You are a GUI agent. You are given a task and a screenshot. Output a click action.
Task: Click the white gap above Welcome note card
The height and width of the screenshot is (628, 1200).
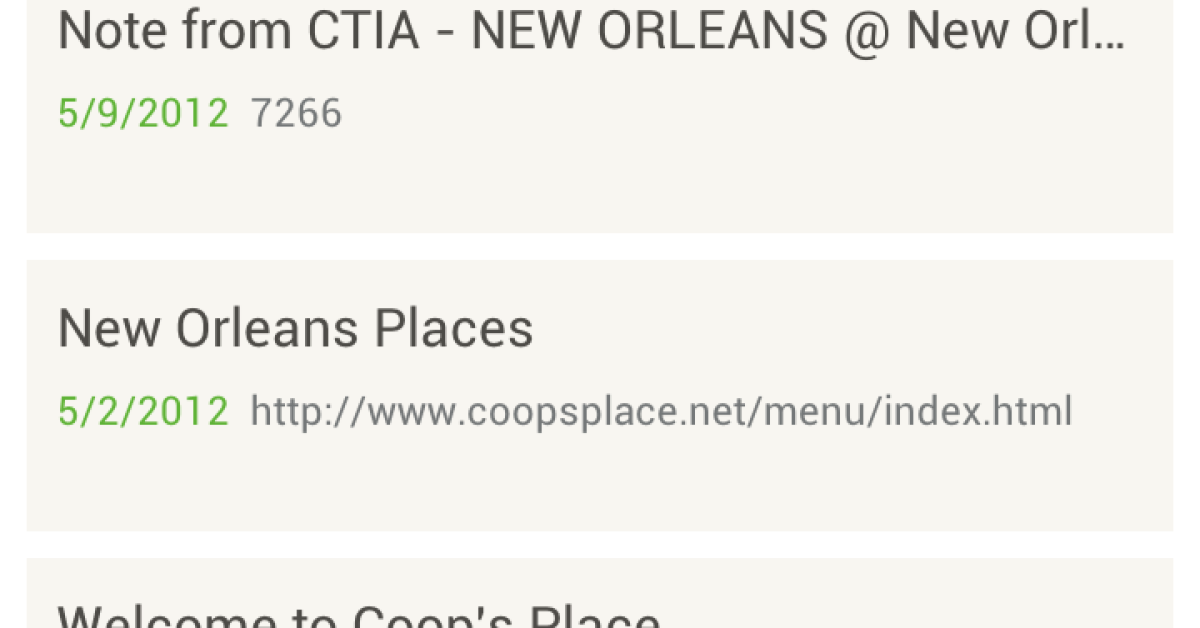[600, 545]
